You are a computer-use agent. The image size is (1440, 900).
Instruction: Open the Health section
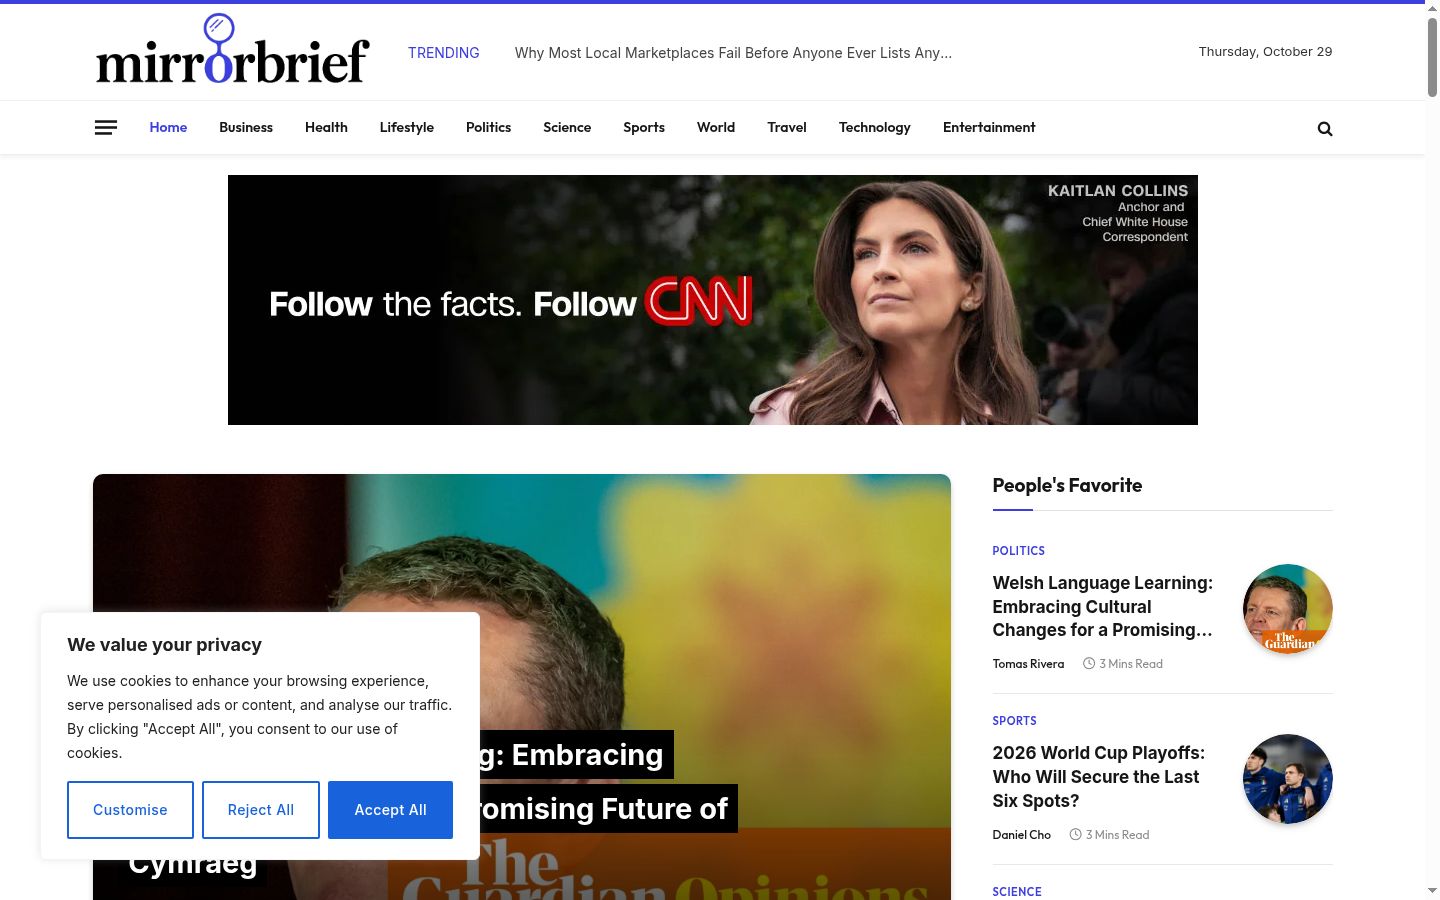coord(326,127)
